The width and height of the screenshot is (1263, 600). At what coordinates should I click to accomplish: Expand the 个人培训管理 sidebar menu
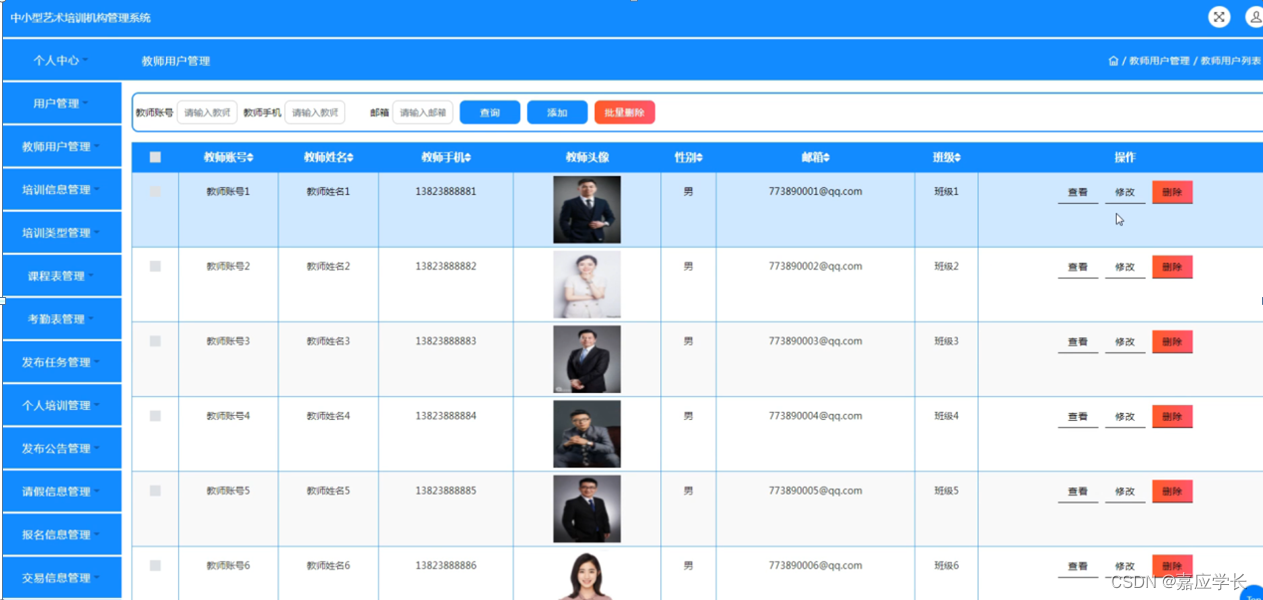click(62, 405)
